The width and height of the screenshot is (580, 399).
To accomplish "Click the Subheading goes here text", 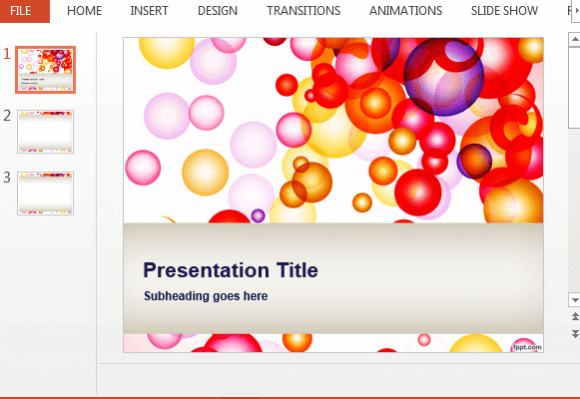I will point(206,296).
